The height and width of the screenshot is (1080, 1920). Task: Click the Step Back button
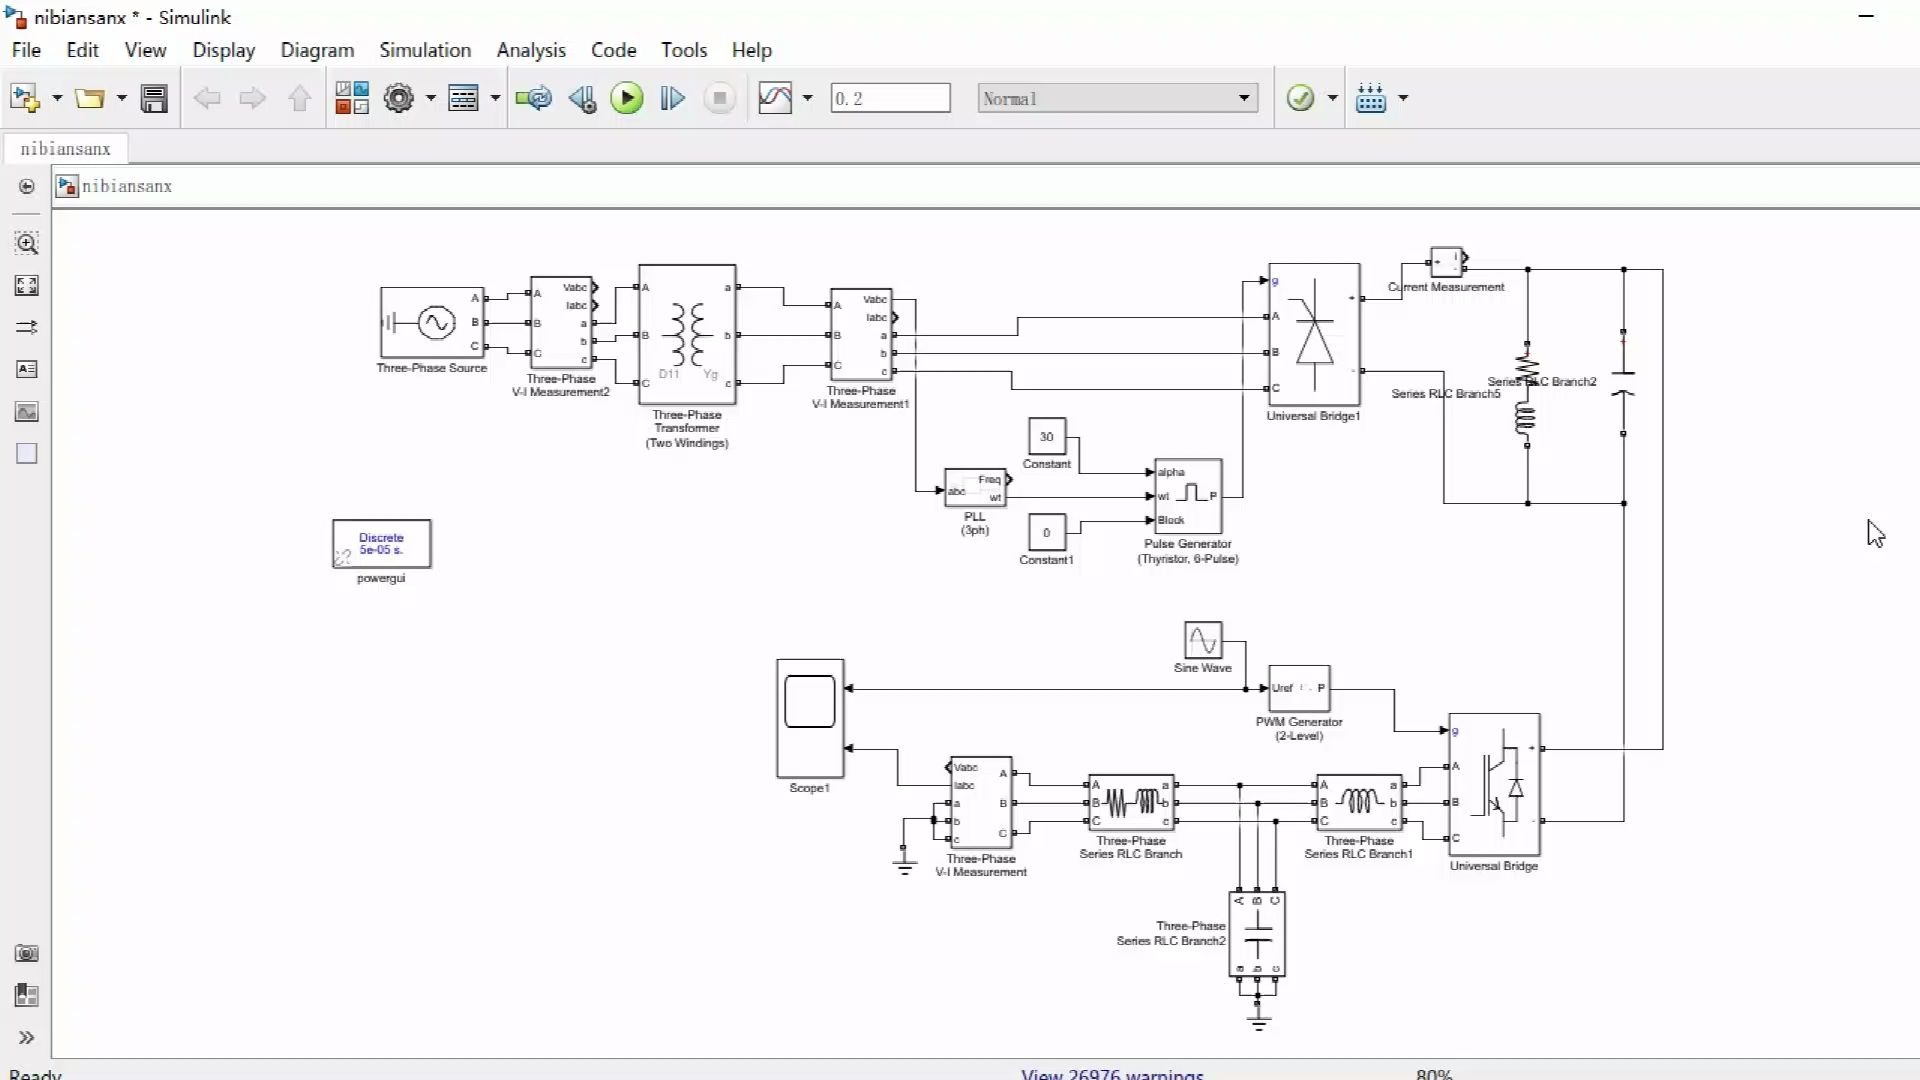[x=582, y=98]
